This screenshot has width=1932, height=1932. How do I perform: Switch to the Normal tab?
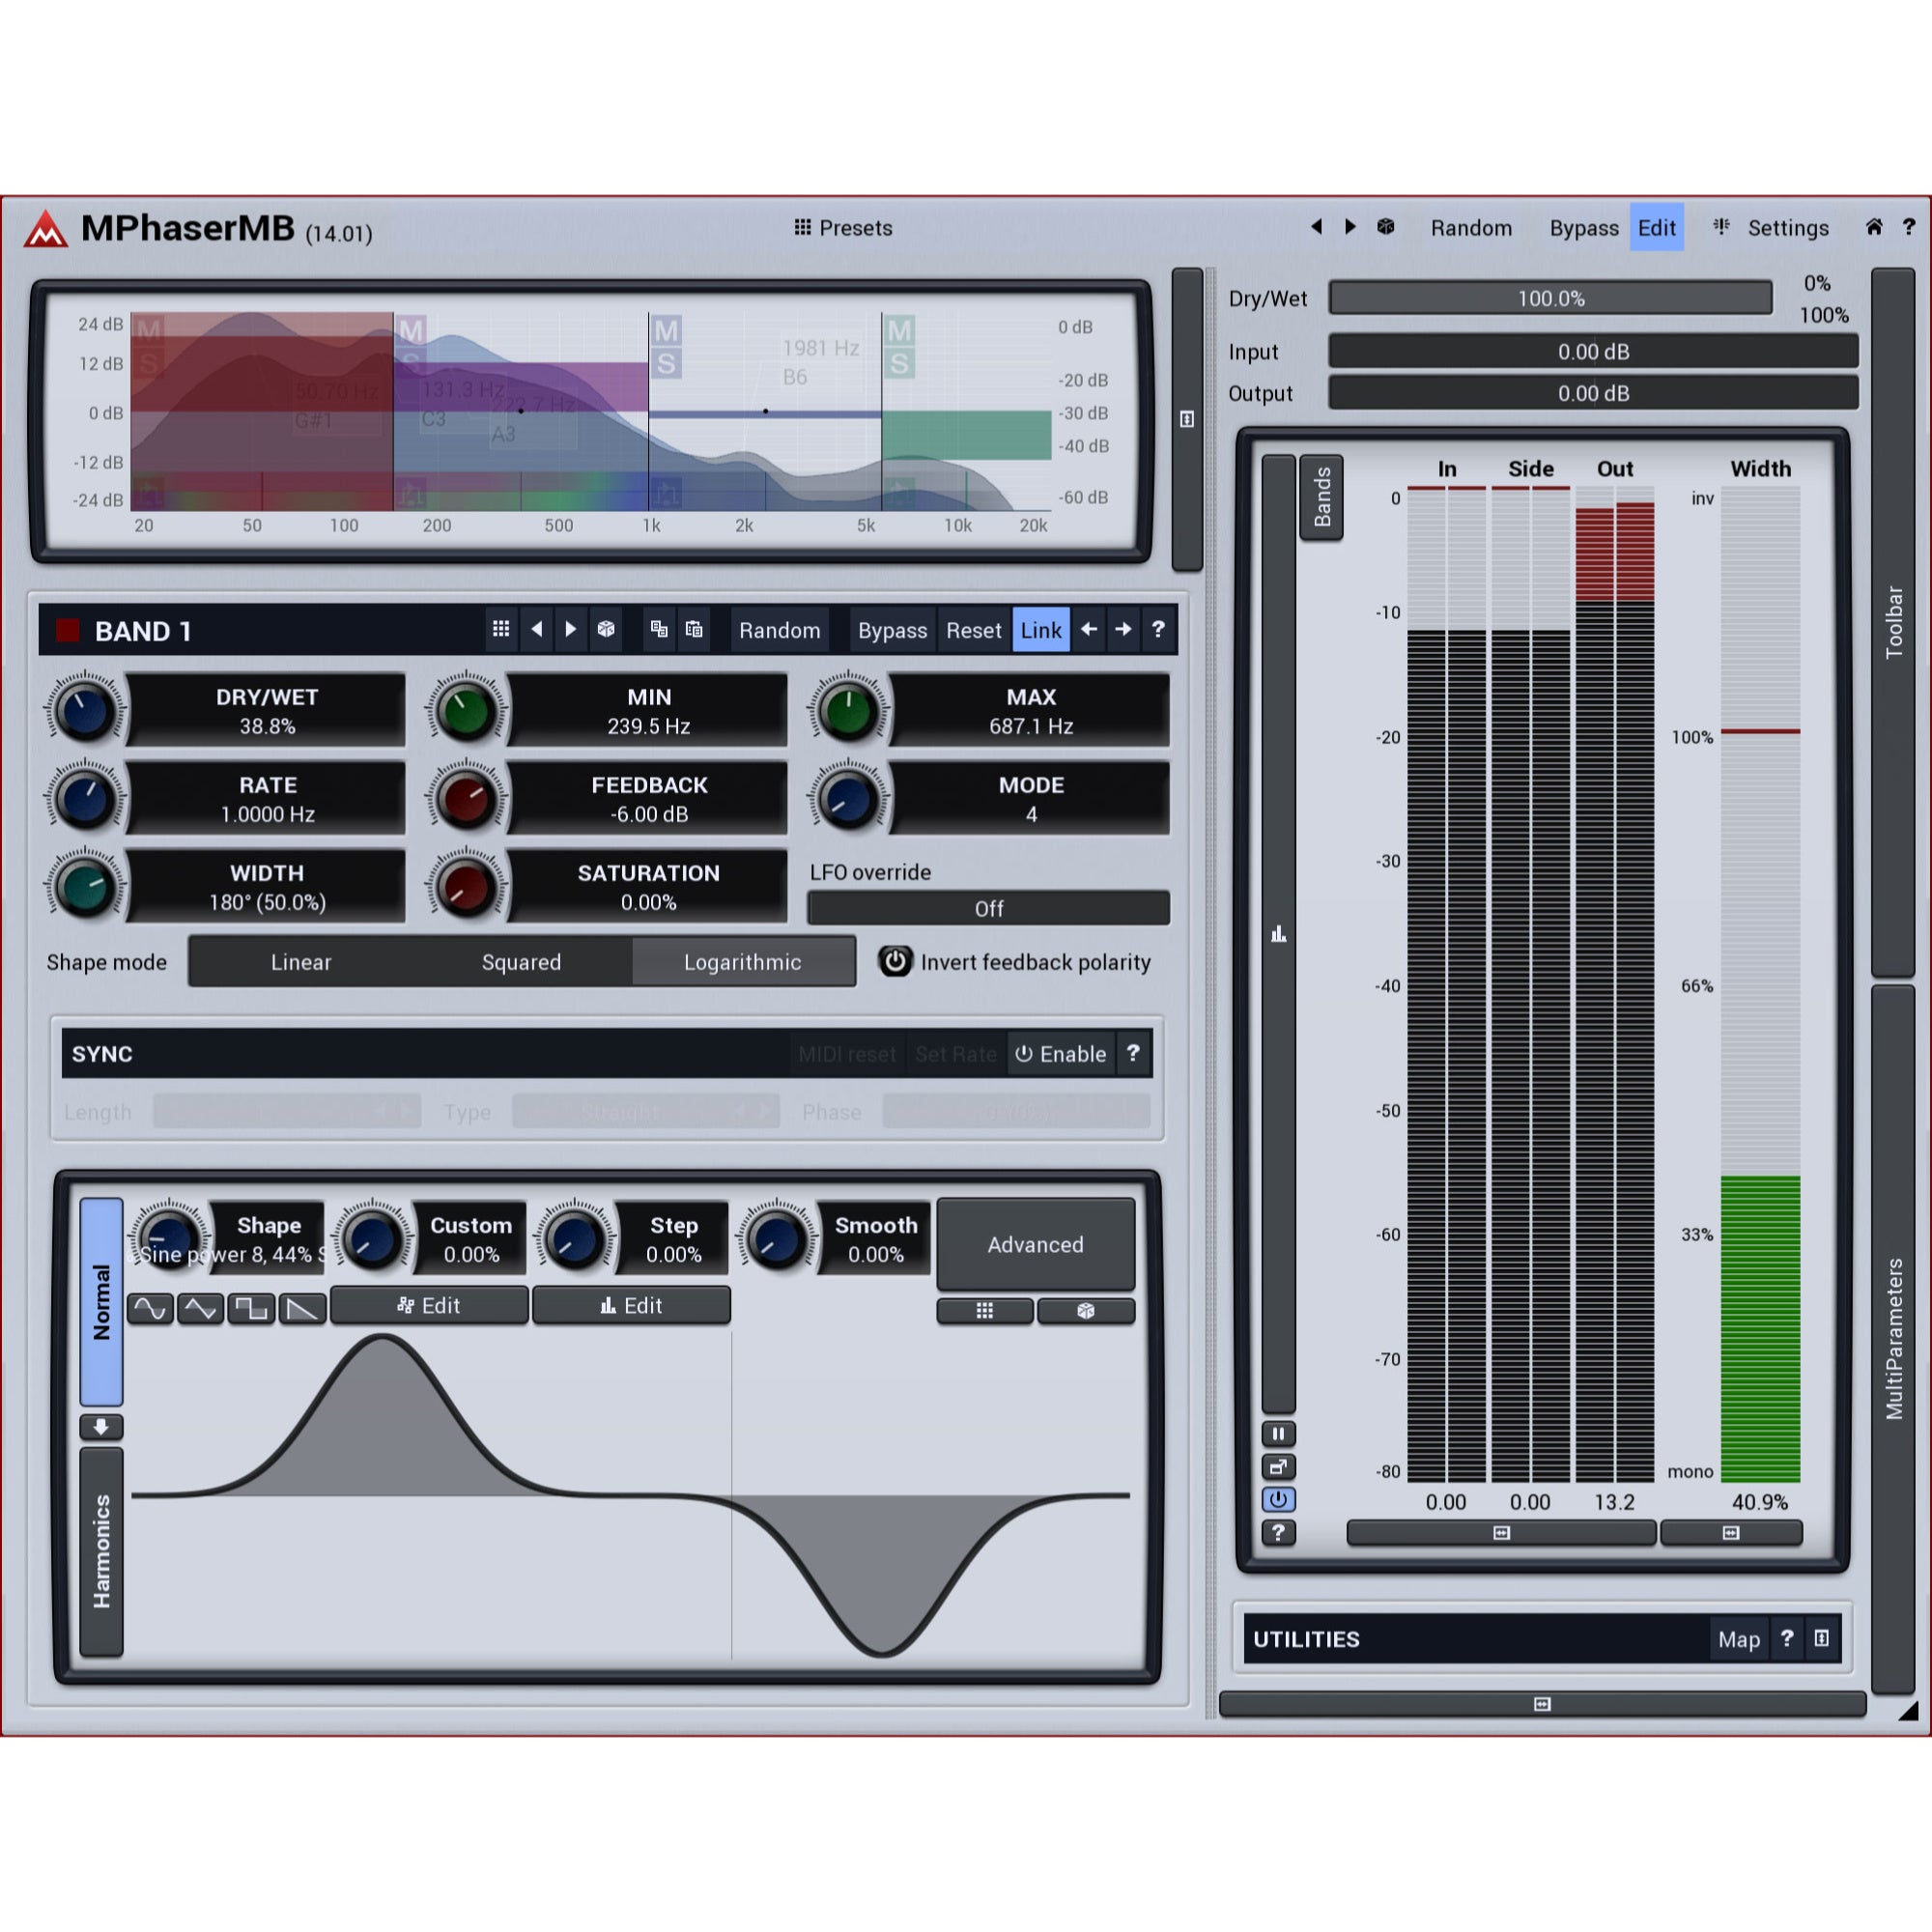[101, 1302]
